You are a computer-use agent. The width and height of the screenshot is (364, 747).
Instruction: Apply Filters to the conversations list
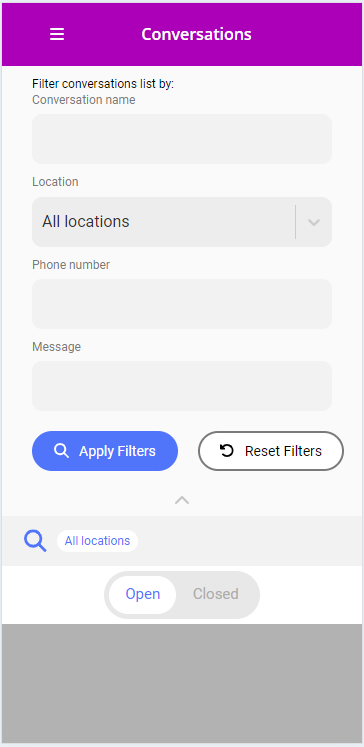point(105,451)
